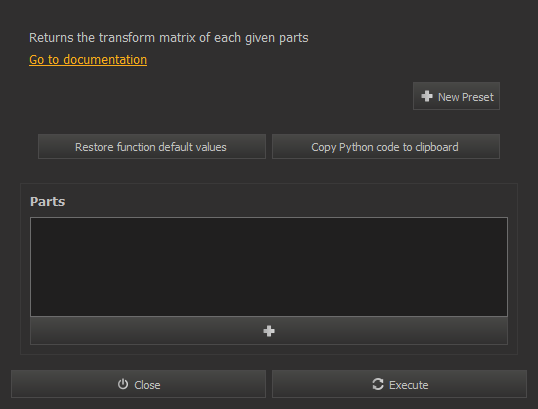Copy Python code to clipboard
538x409 pixels.
coord(386,147)
